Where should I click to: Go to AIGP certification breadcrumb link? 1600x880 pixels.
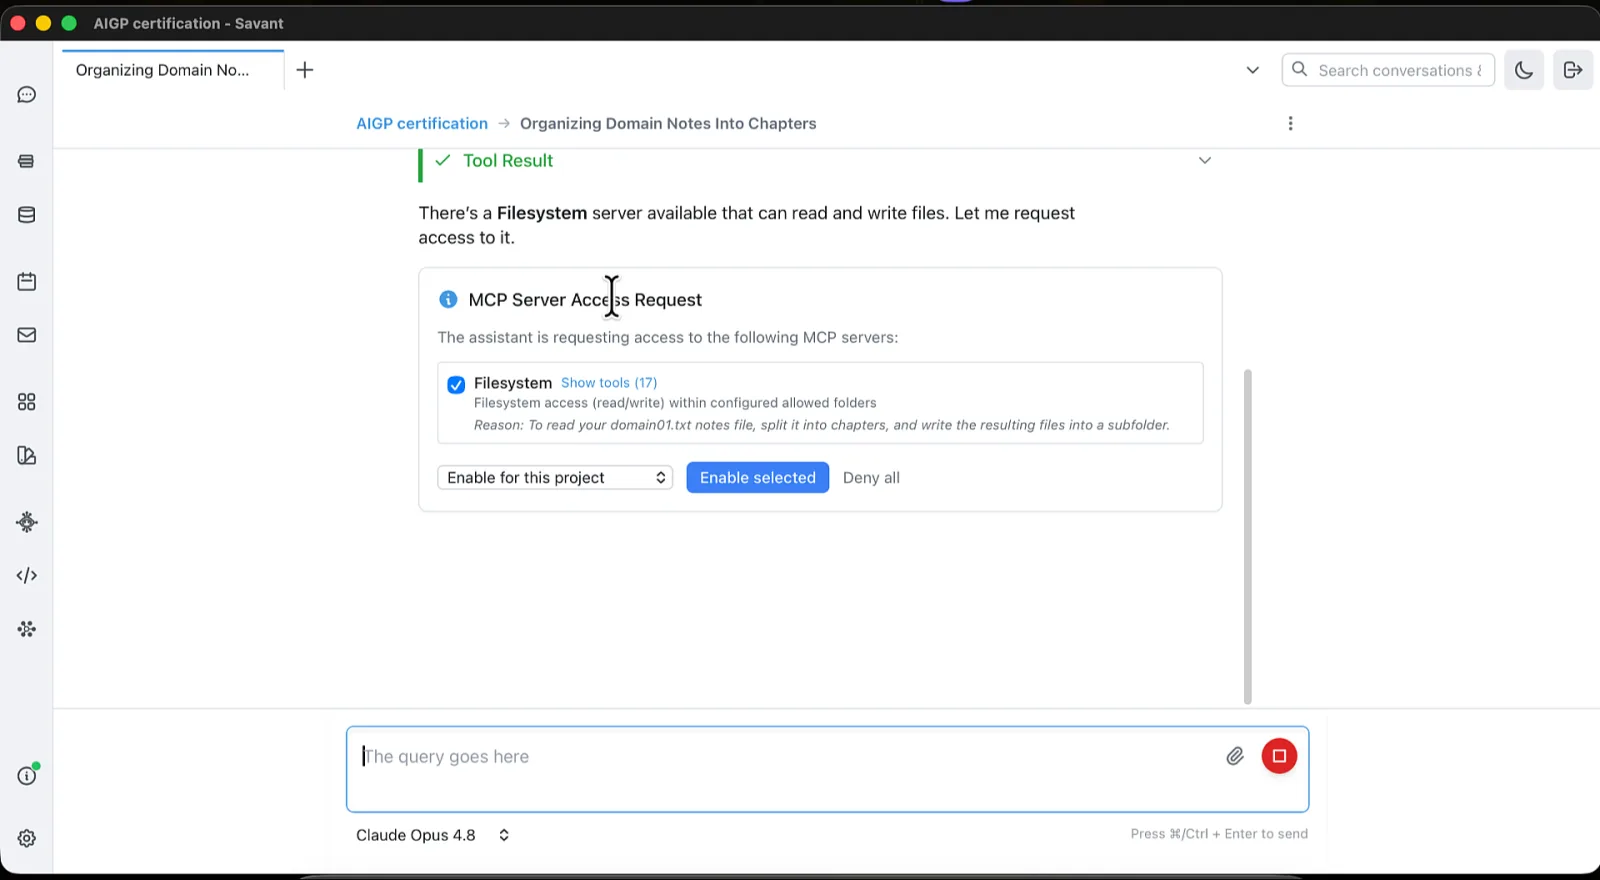click(422, 123)
